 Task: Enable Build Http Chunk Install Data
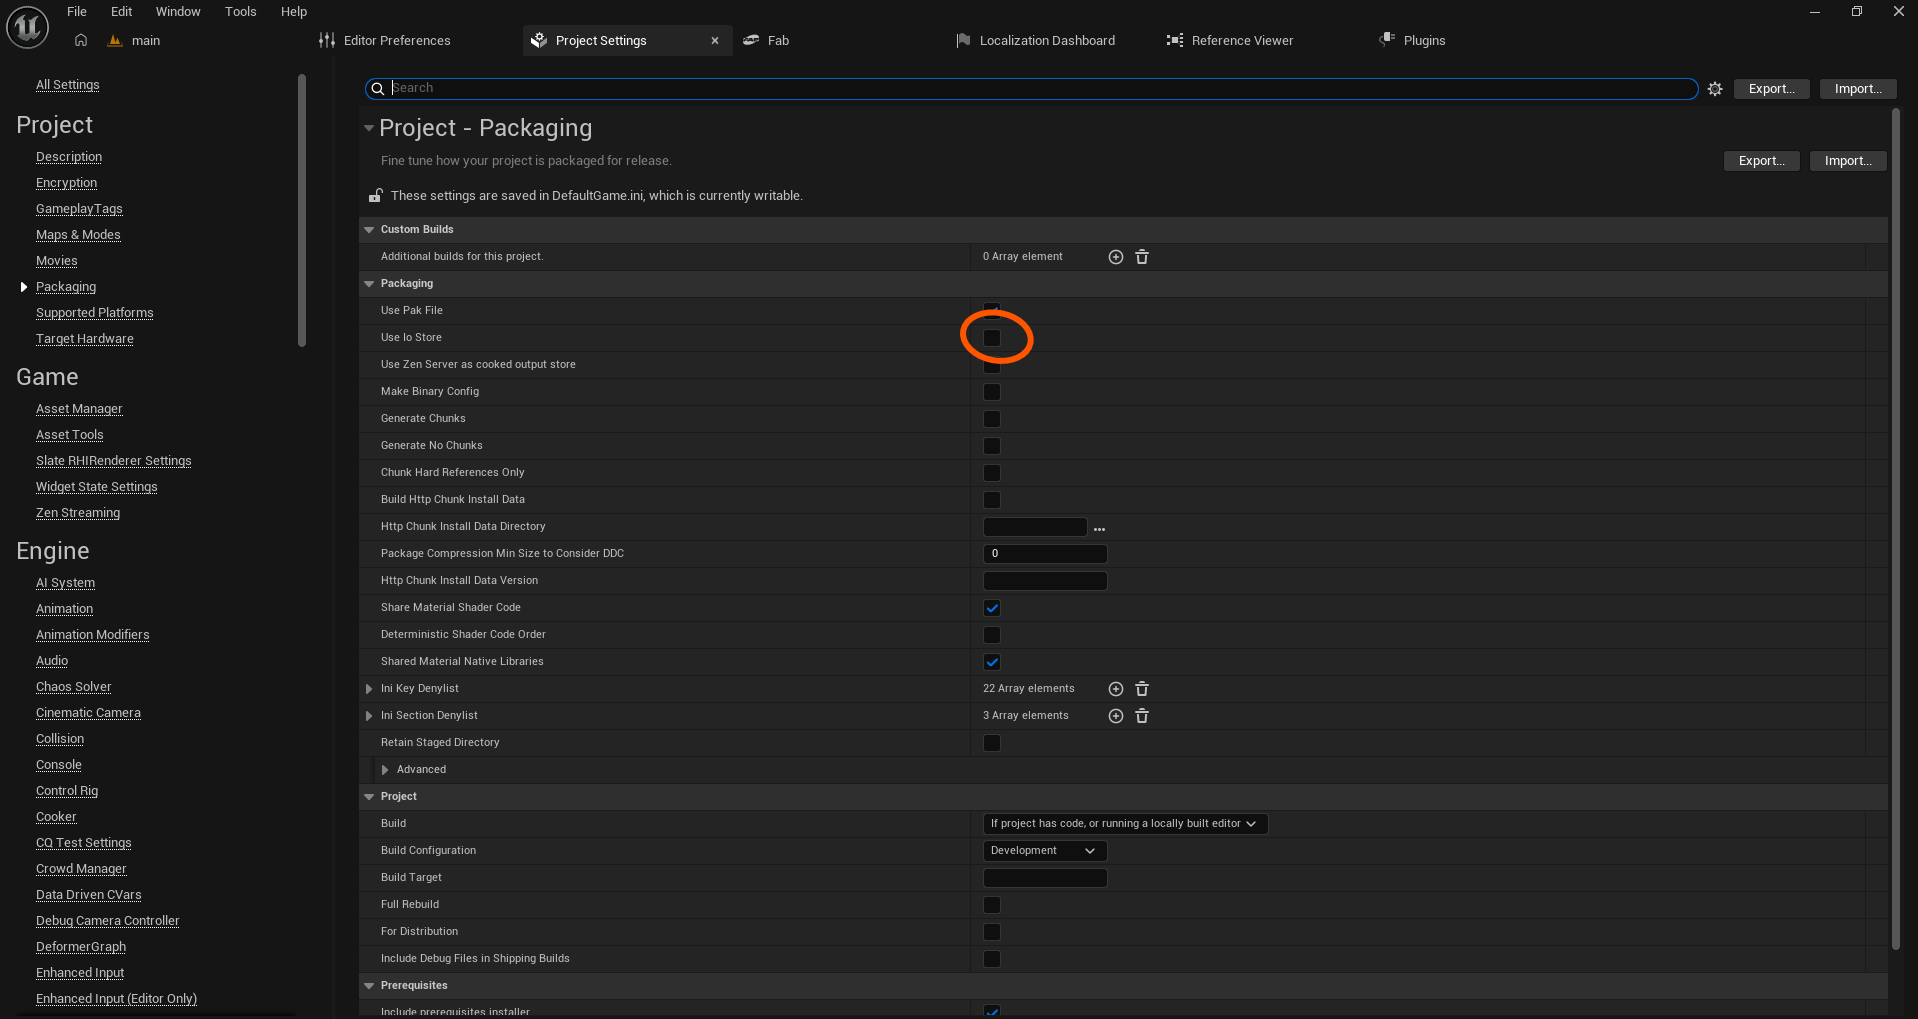click(992, 500)
